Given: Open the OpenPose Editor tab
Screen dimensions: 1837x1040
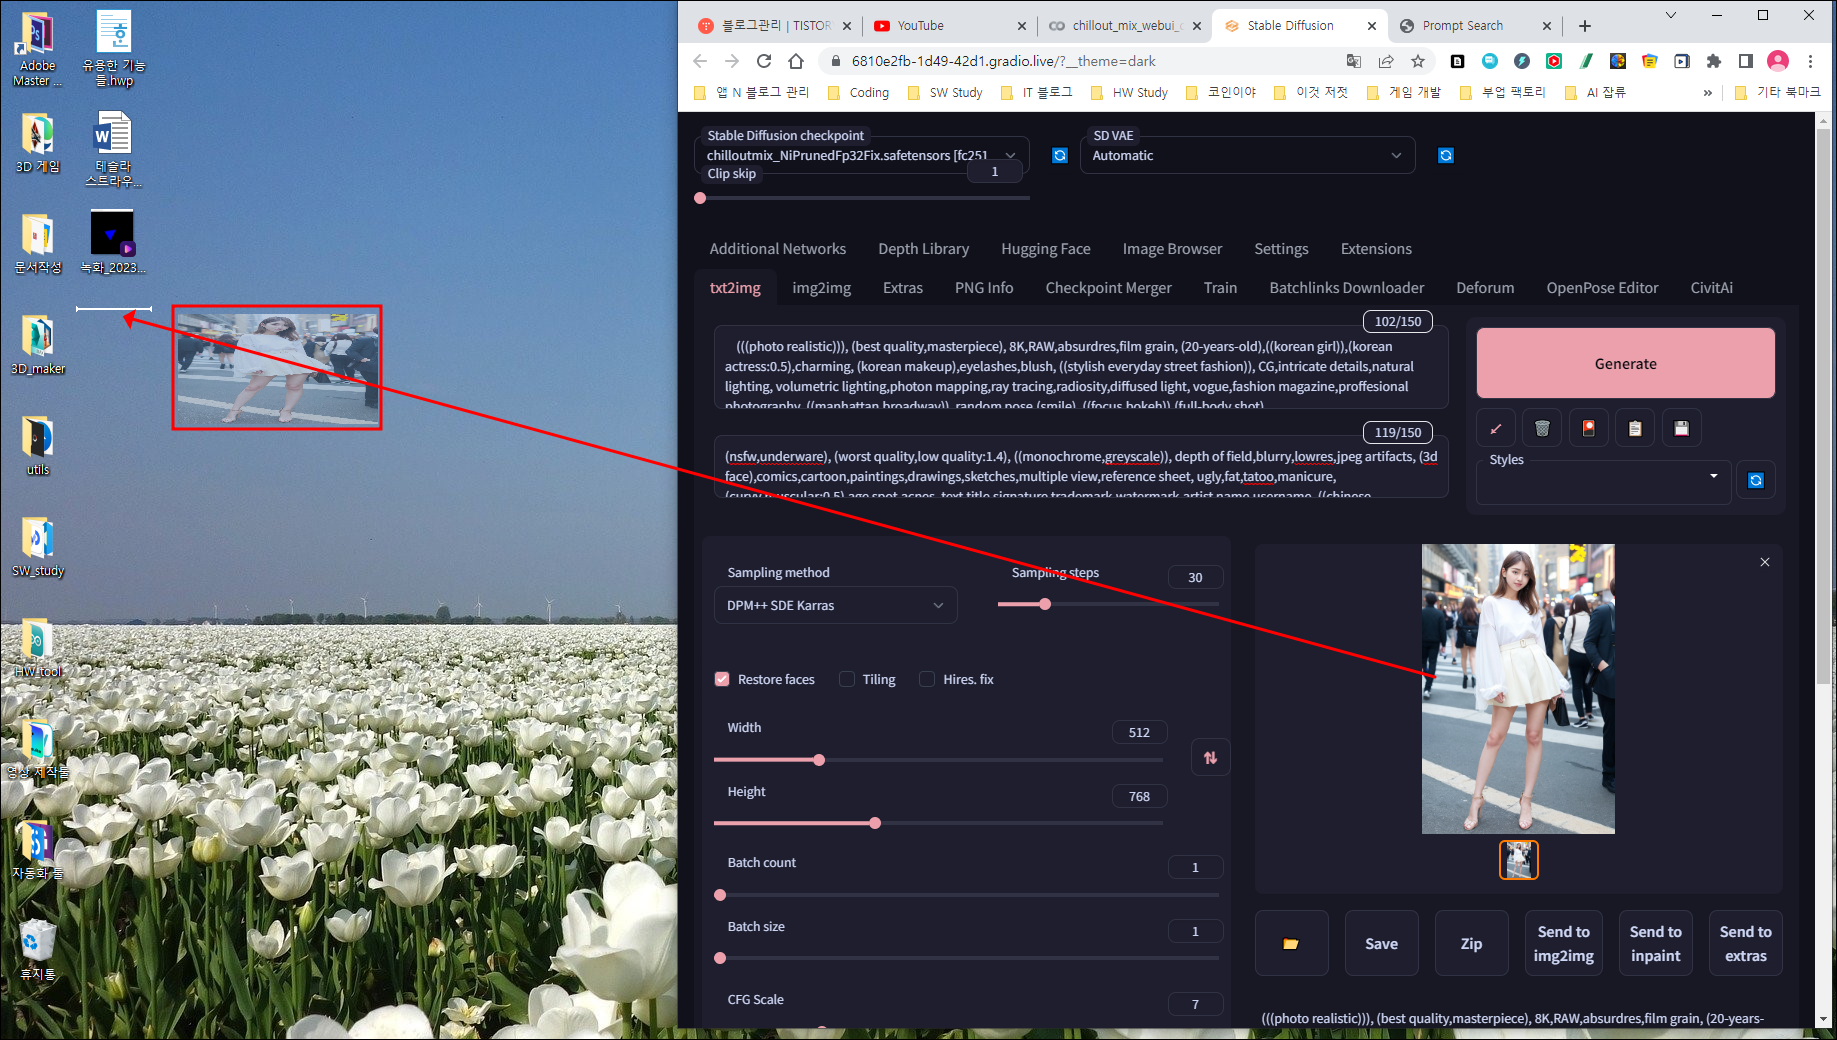Looking at the screenshot, I should click(1602, 288).
